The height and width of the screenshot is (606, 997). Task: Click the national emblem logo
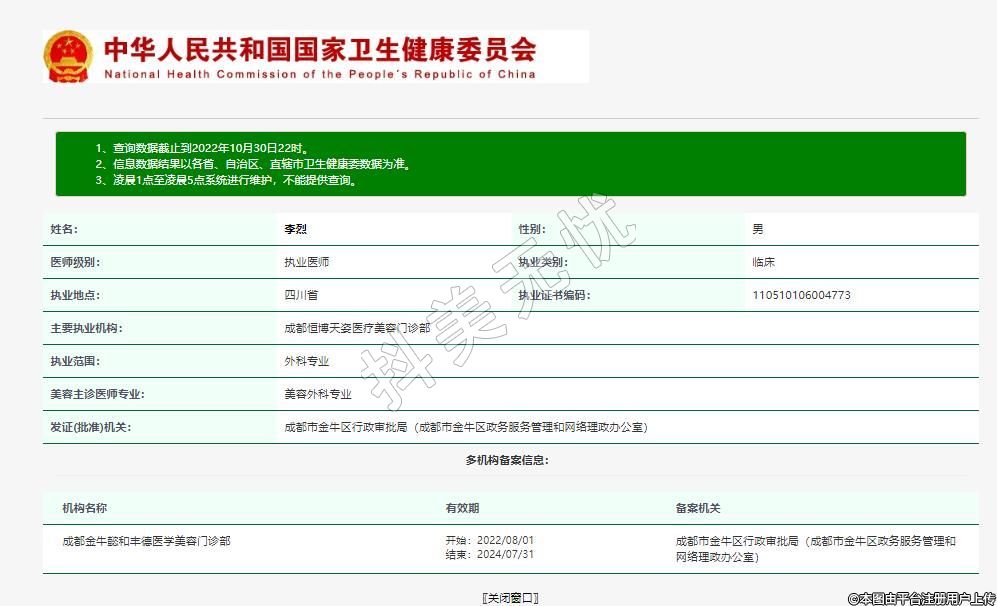click(67, 57)
